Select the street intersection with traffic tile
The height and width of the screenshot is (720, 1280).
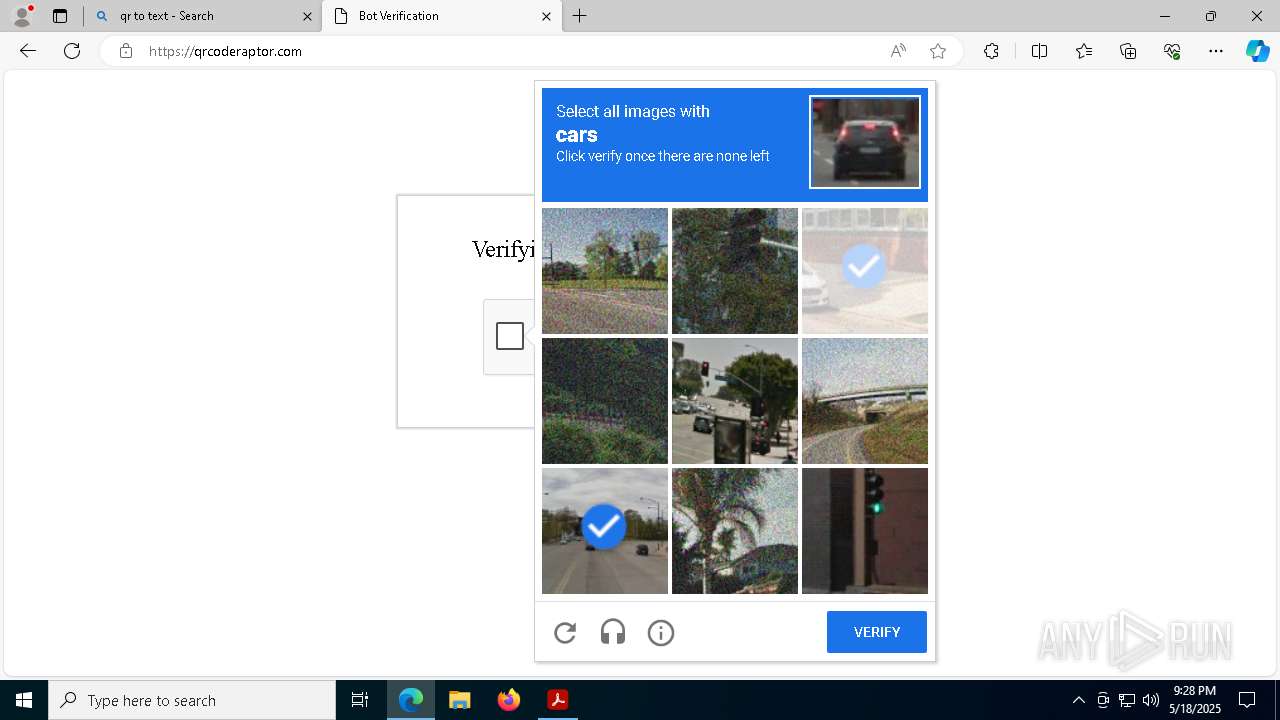point(735,401)
